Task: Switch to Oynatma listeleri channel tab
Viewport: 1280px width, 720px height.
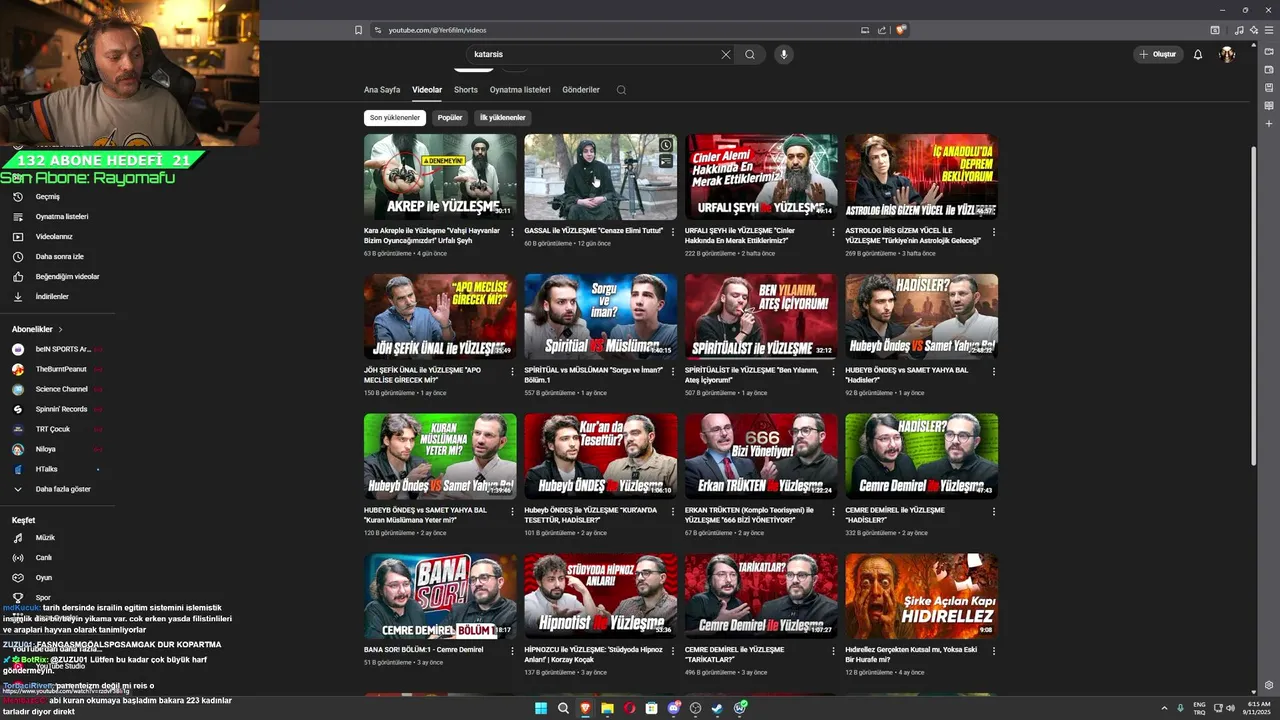Action: click(x=520, y=90)
